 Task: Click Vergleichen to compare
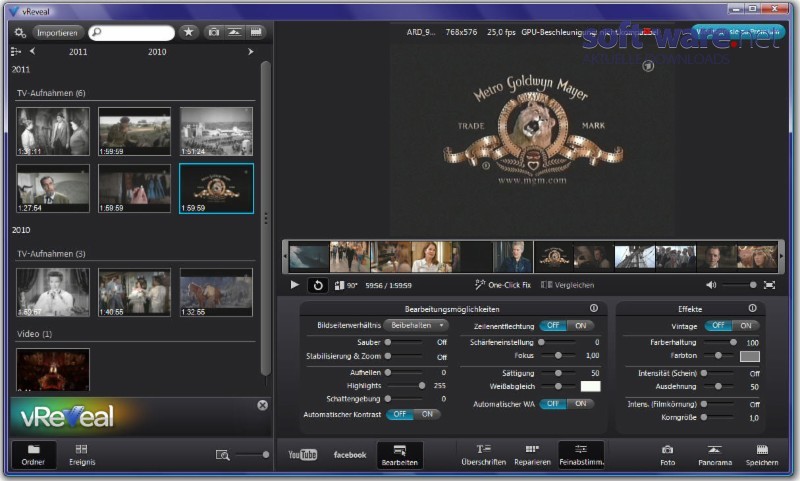click(x=568, y=285)
